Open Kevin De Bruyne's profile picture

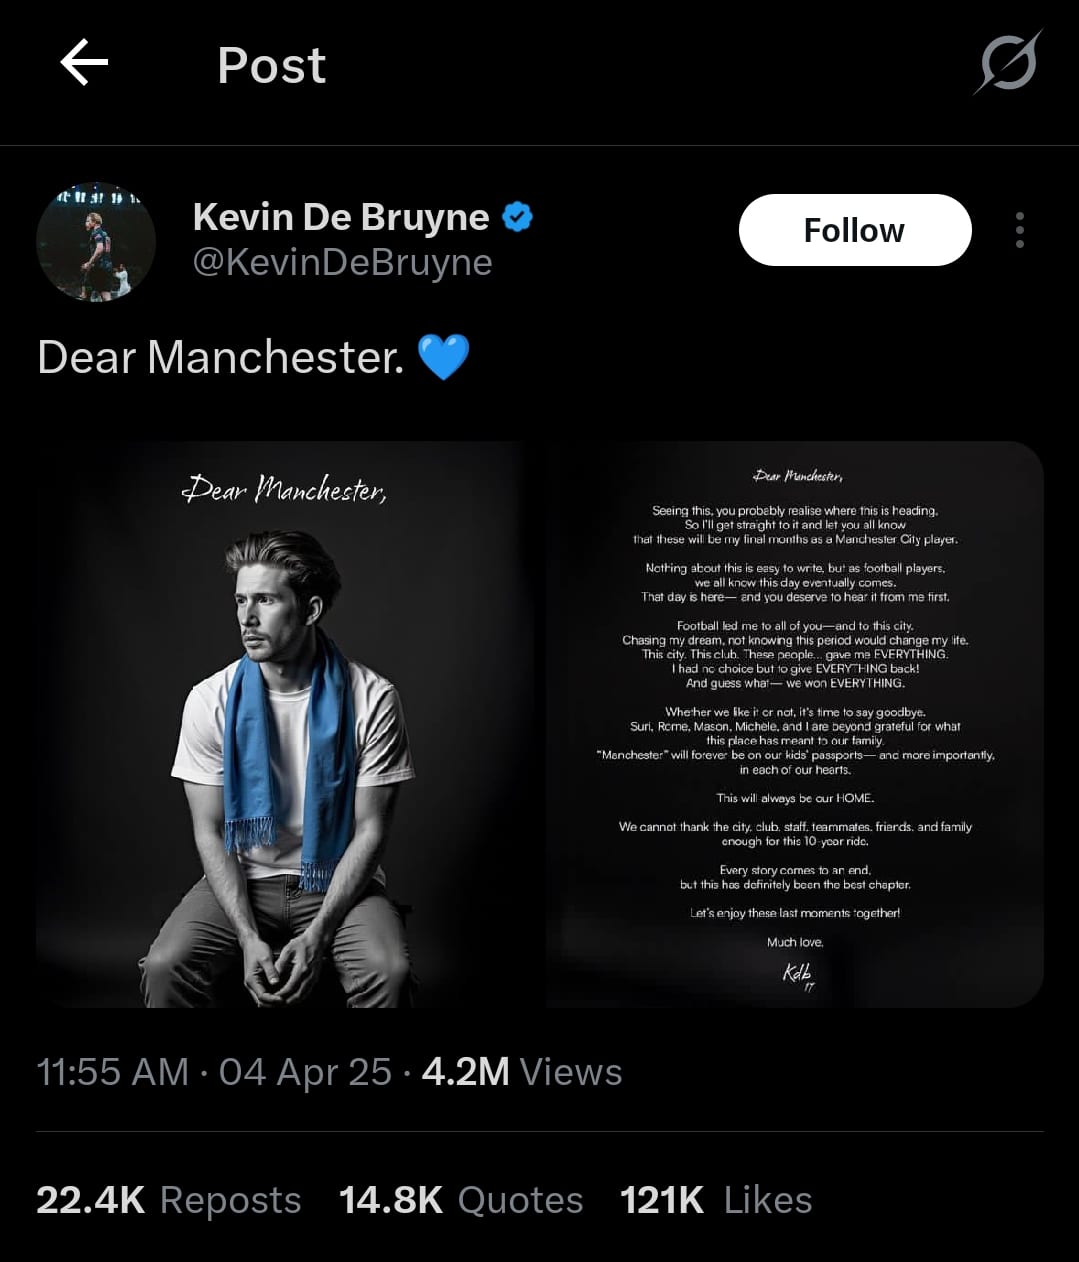pyautogui.click(x=96, y=242)
